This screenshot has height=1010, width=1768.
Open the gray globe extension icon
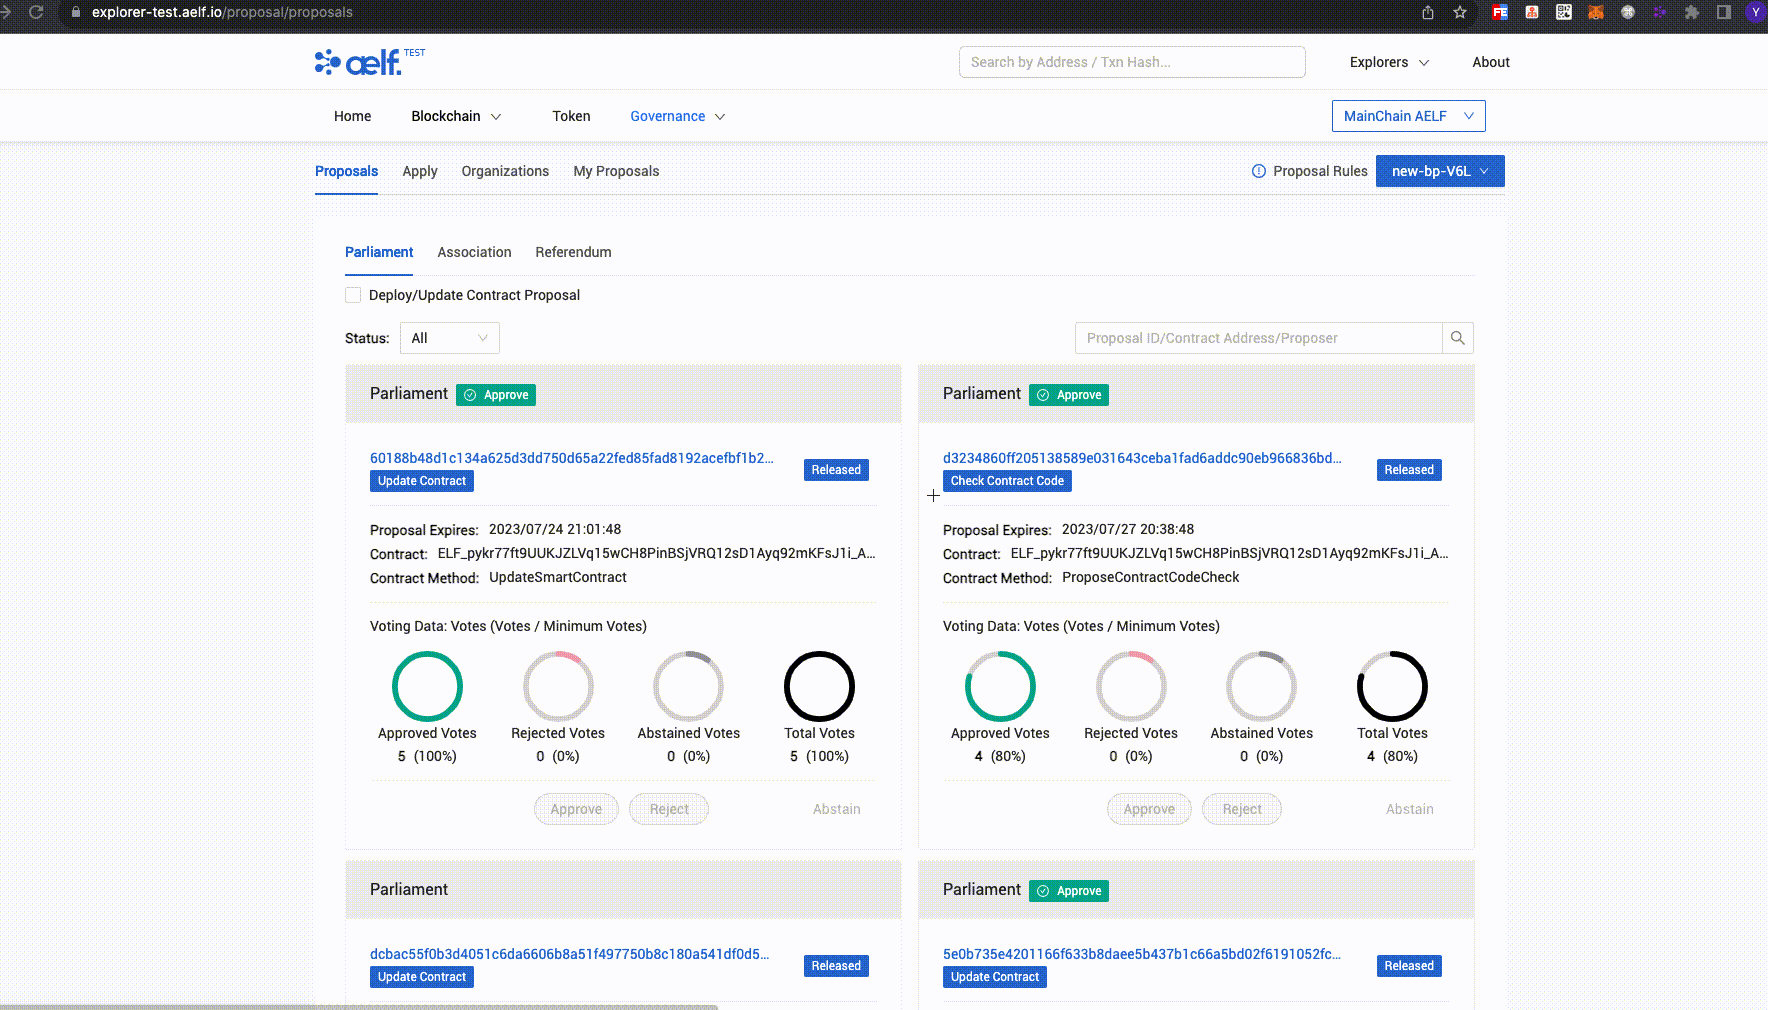tap(1628, 12)
